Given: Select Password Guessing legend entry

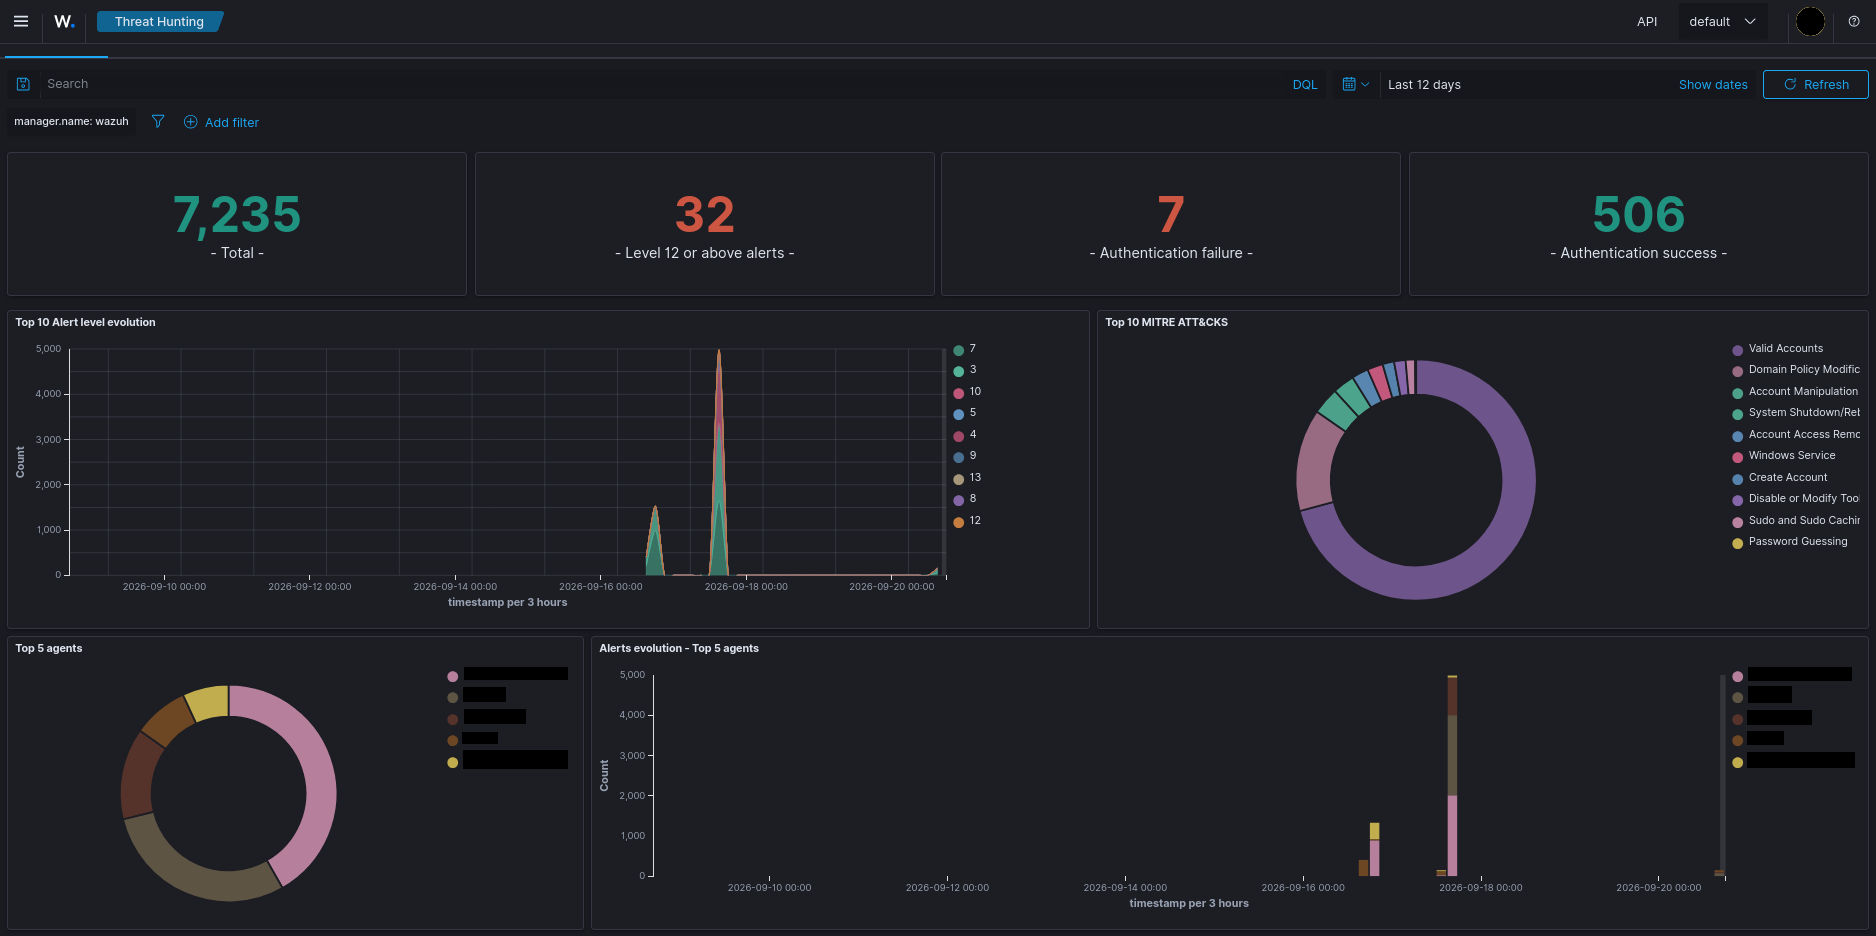Looking at the screenshot, I should 1790,541.
